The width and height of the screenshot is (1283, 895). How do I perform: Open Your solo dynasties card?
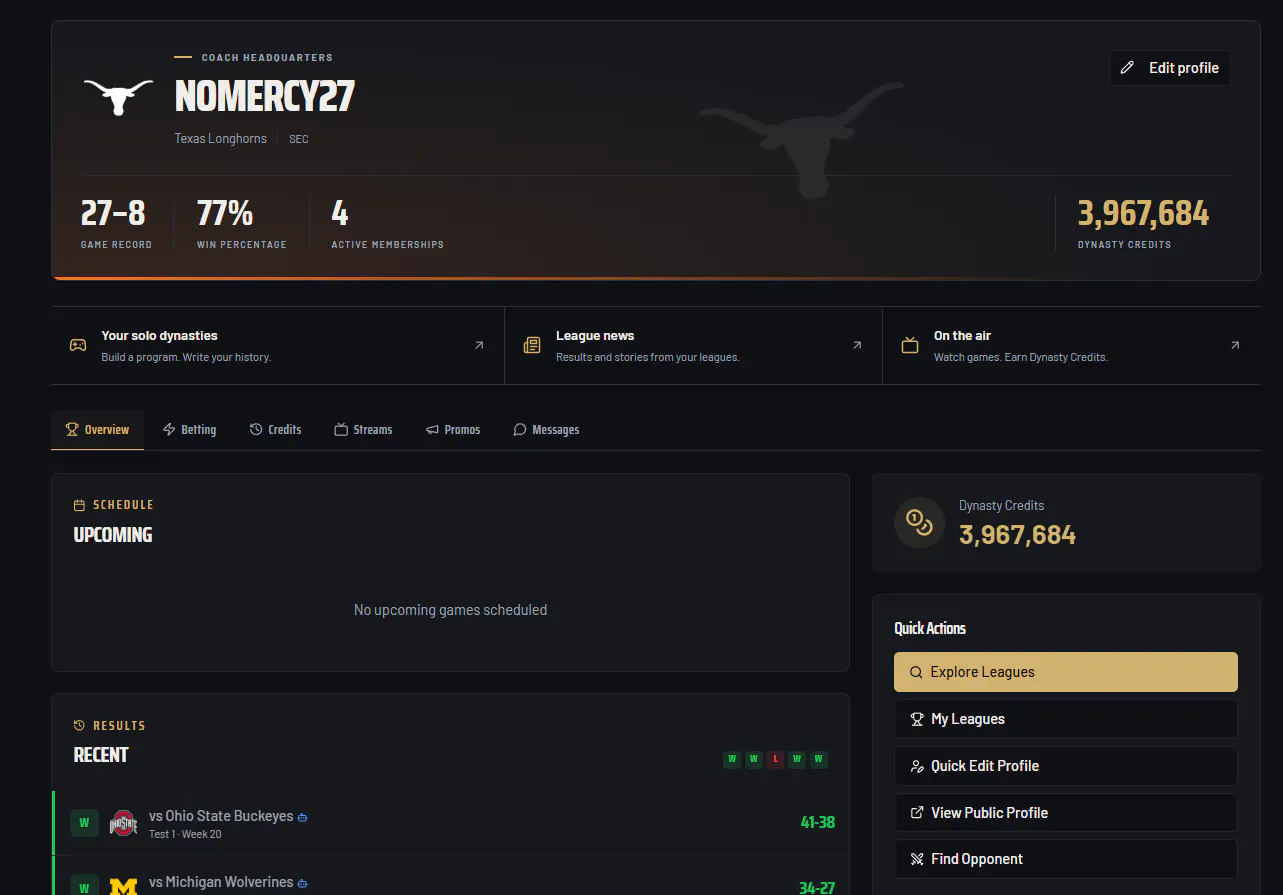[277, 345]
